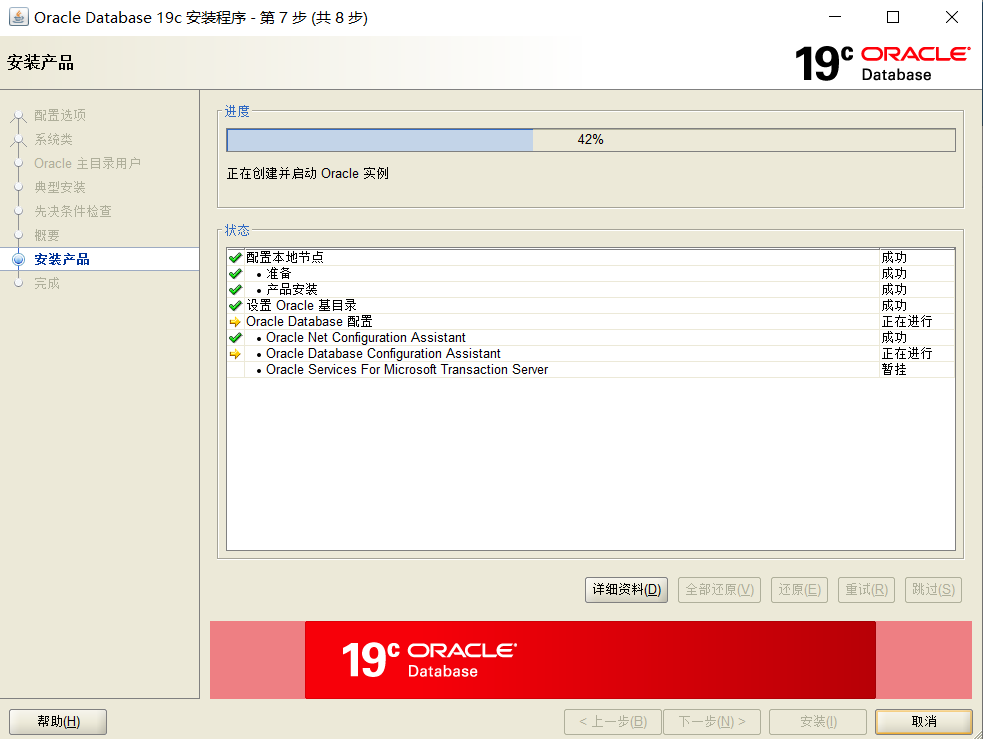Select Oracle Net Configuration Assistant row
This screenshot has height=739, width=983.
[591, 338]
